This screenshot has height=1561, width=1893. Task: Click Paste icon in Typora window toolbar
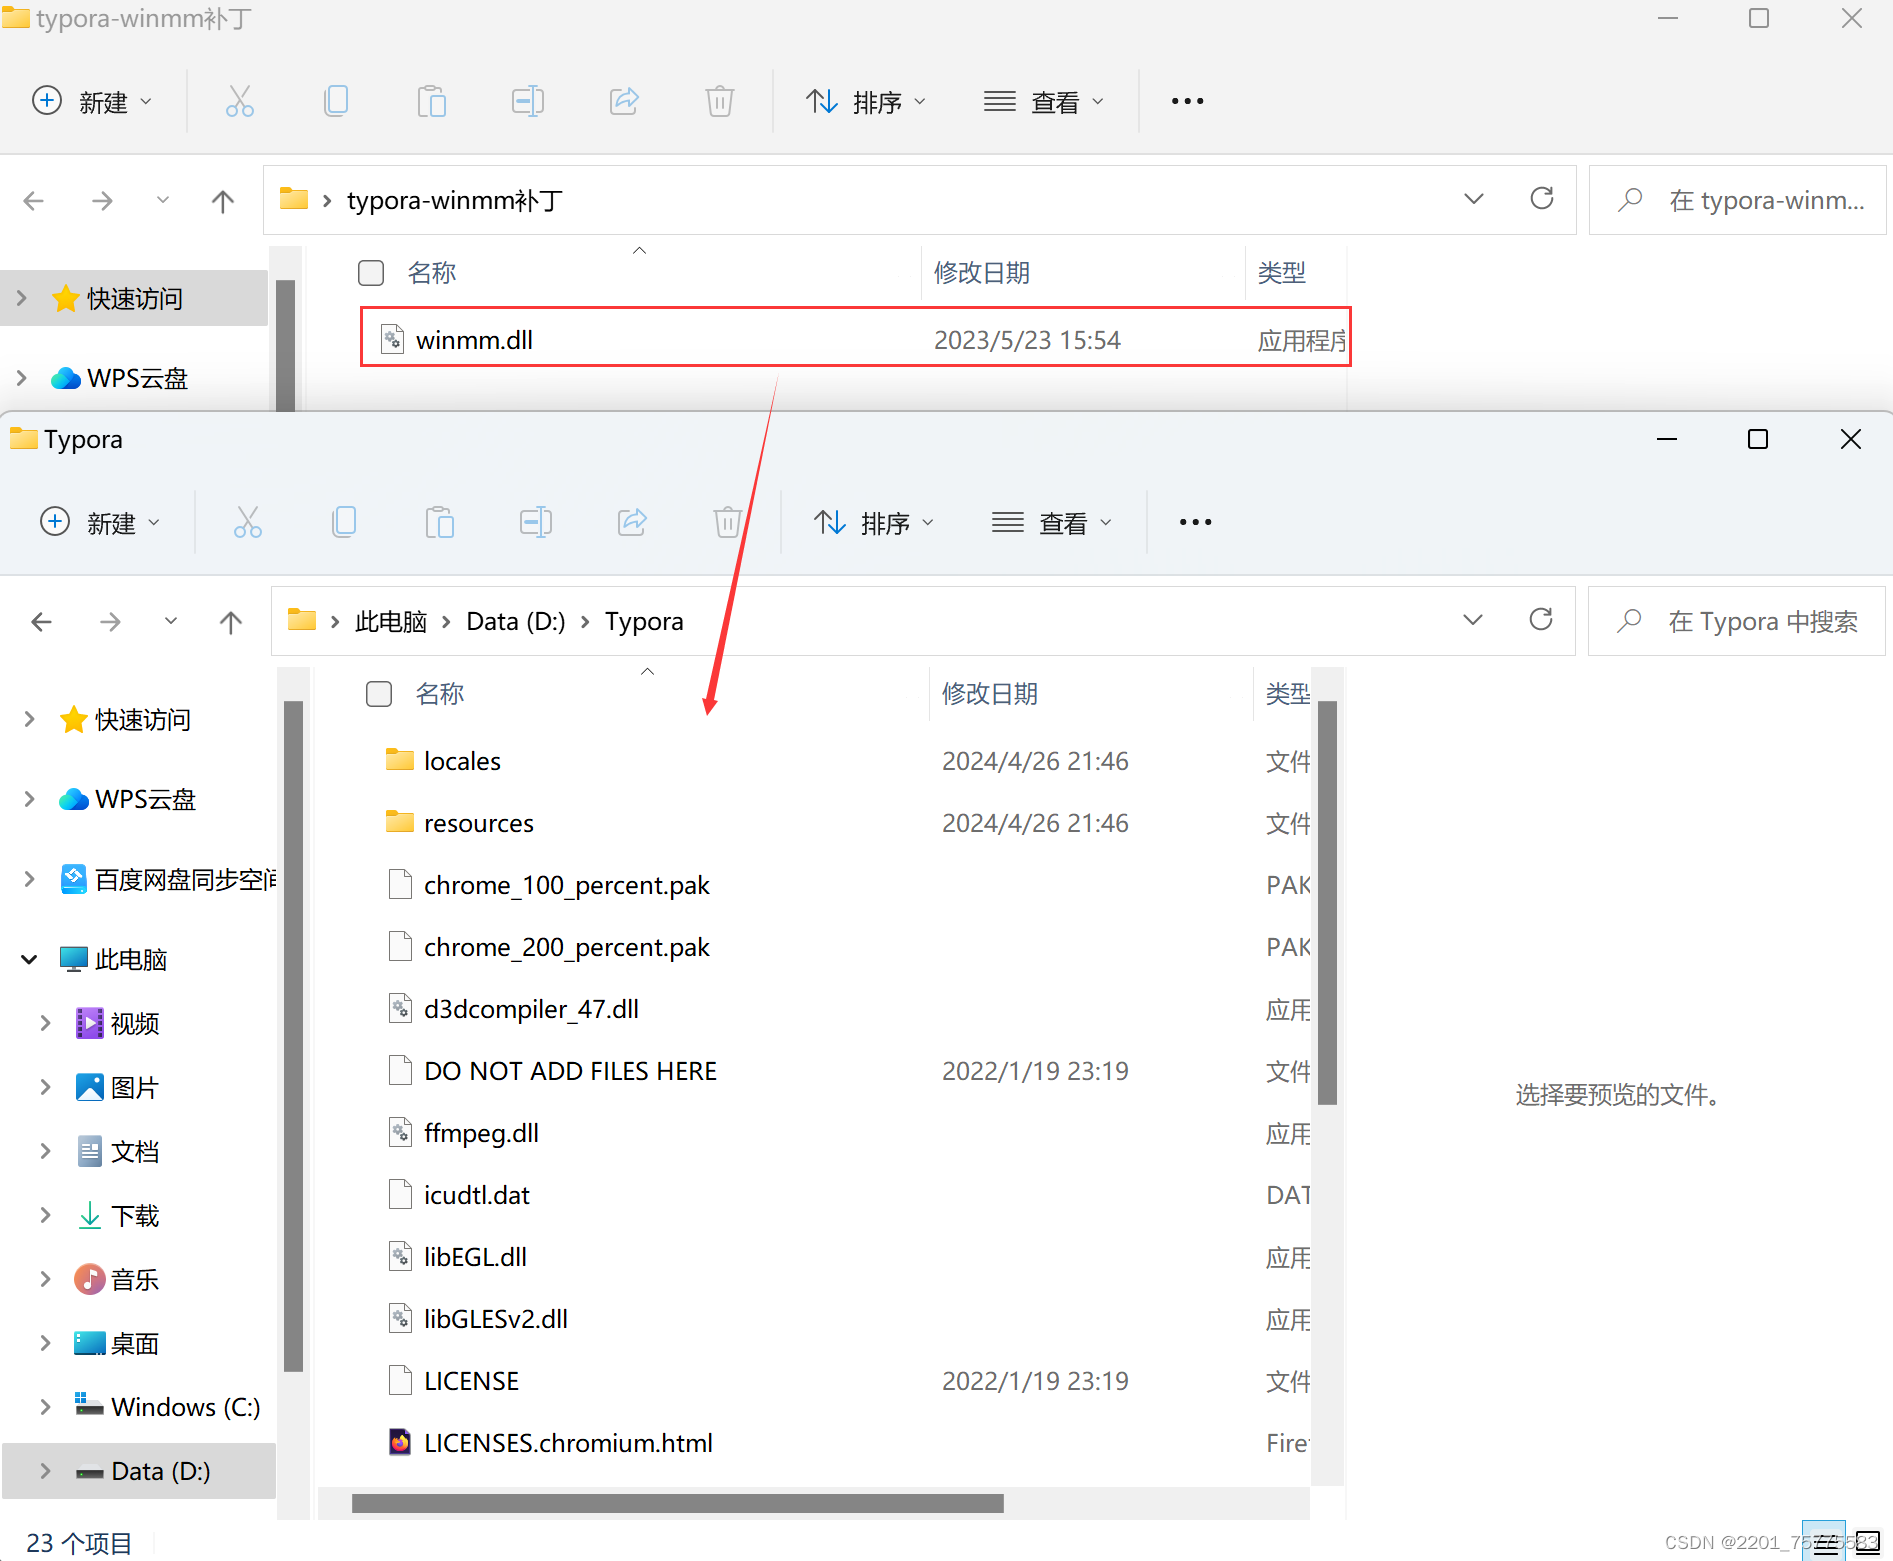(440, 522)
